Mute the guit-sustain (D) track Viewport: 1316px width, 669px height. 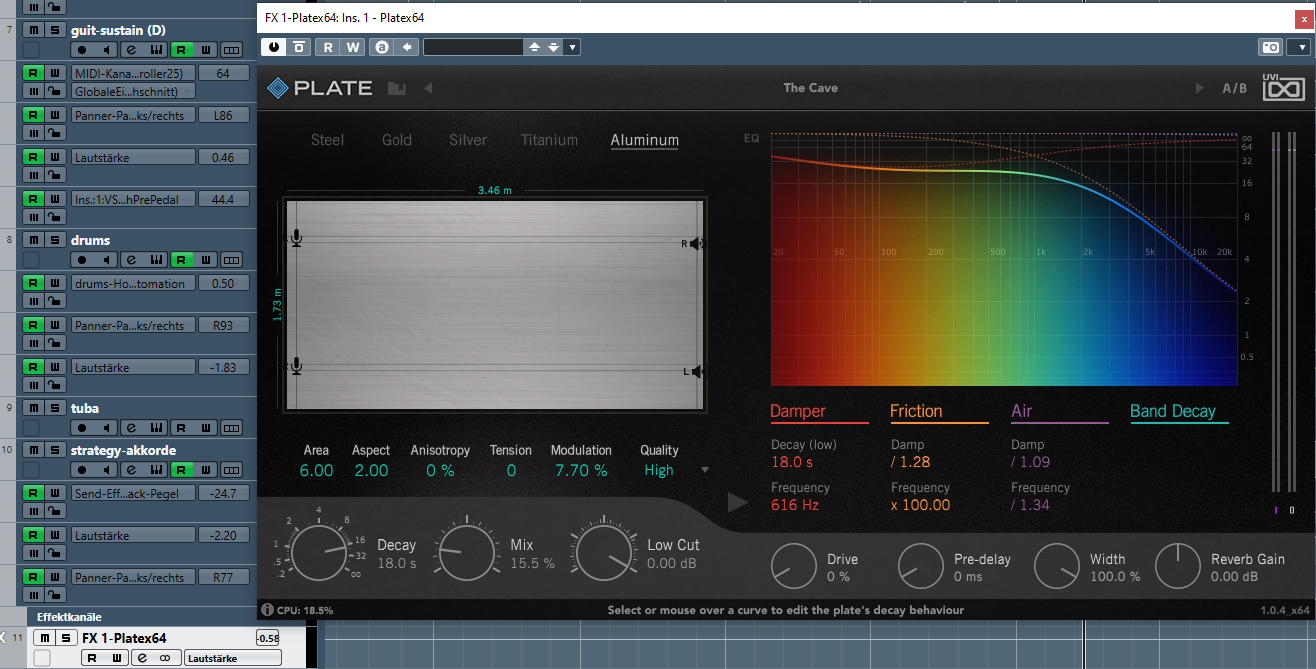point(32,30)
